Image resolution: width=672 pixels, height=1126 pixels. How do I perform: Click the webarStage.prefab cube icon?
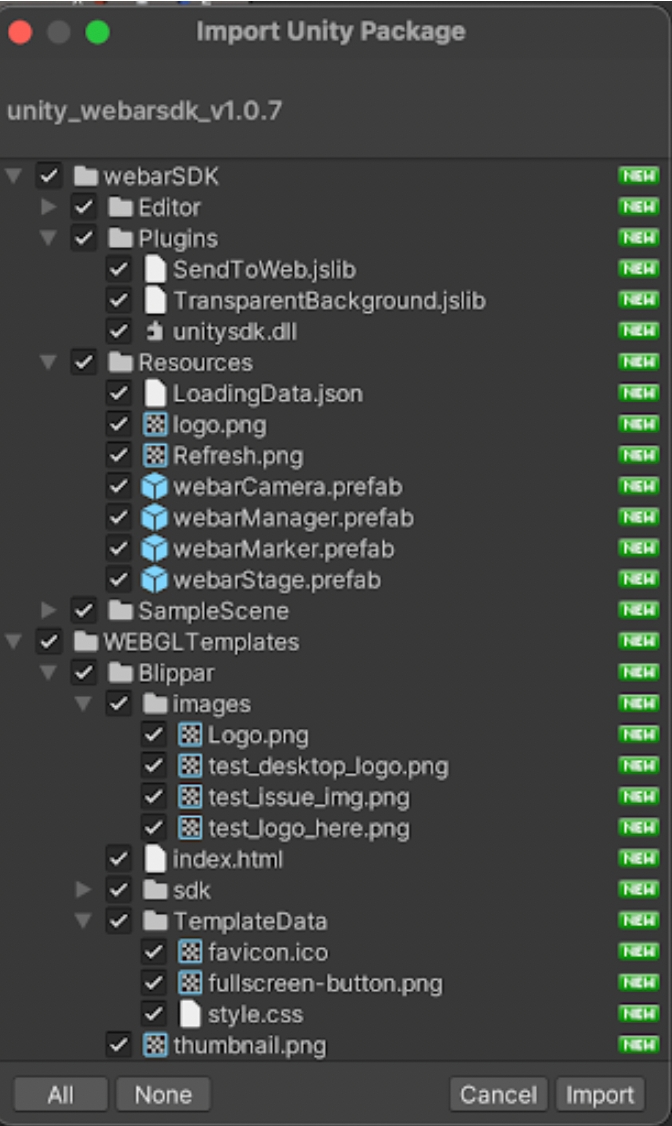click(x=154, y=580)
